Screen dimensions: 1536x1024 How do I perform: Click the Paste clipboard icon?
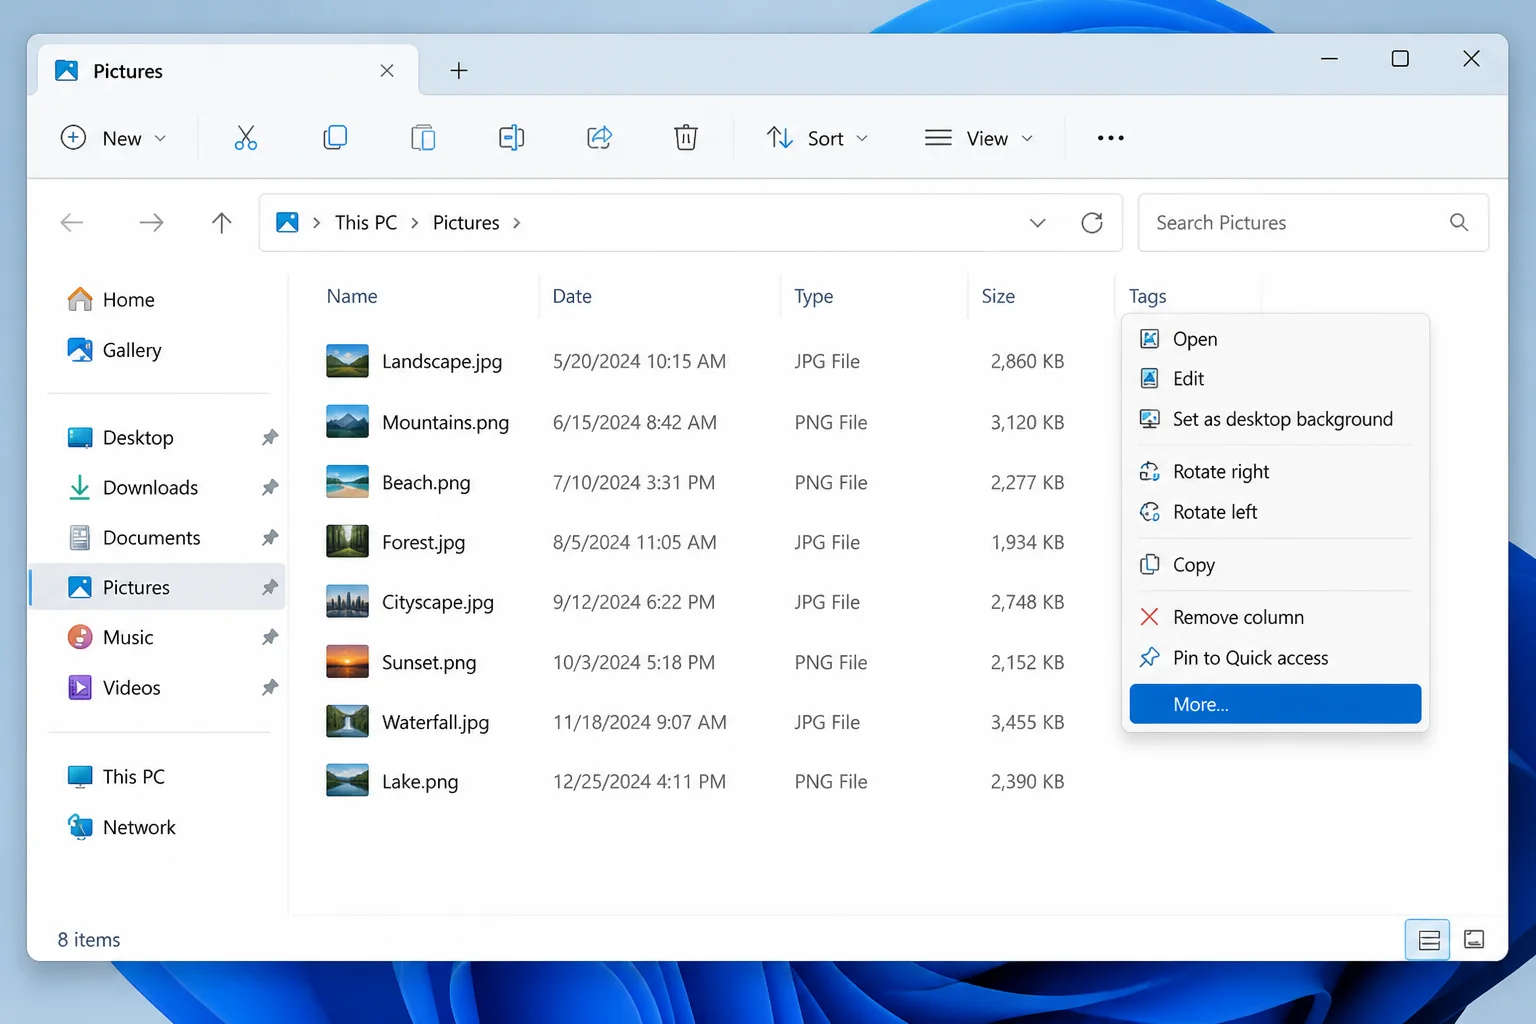click(x=423, y=138)
